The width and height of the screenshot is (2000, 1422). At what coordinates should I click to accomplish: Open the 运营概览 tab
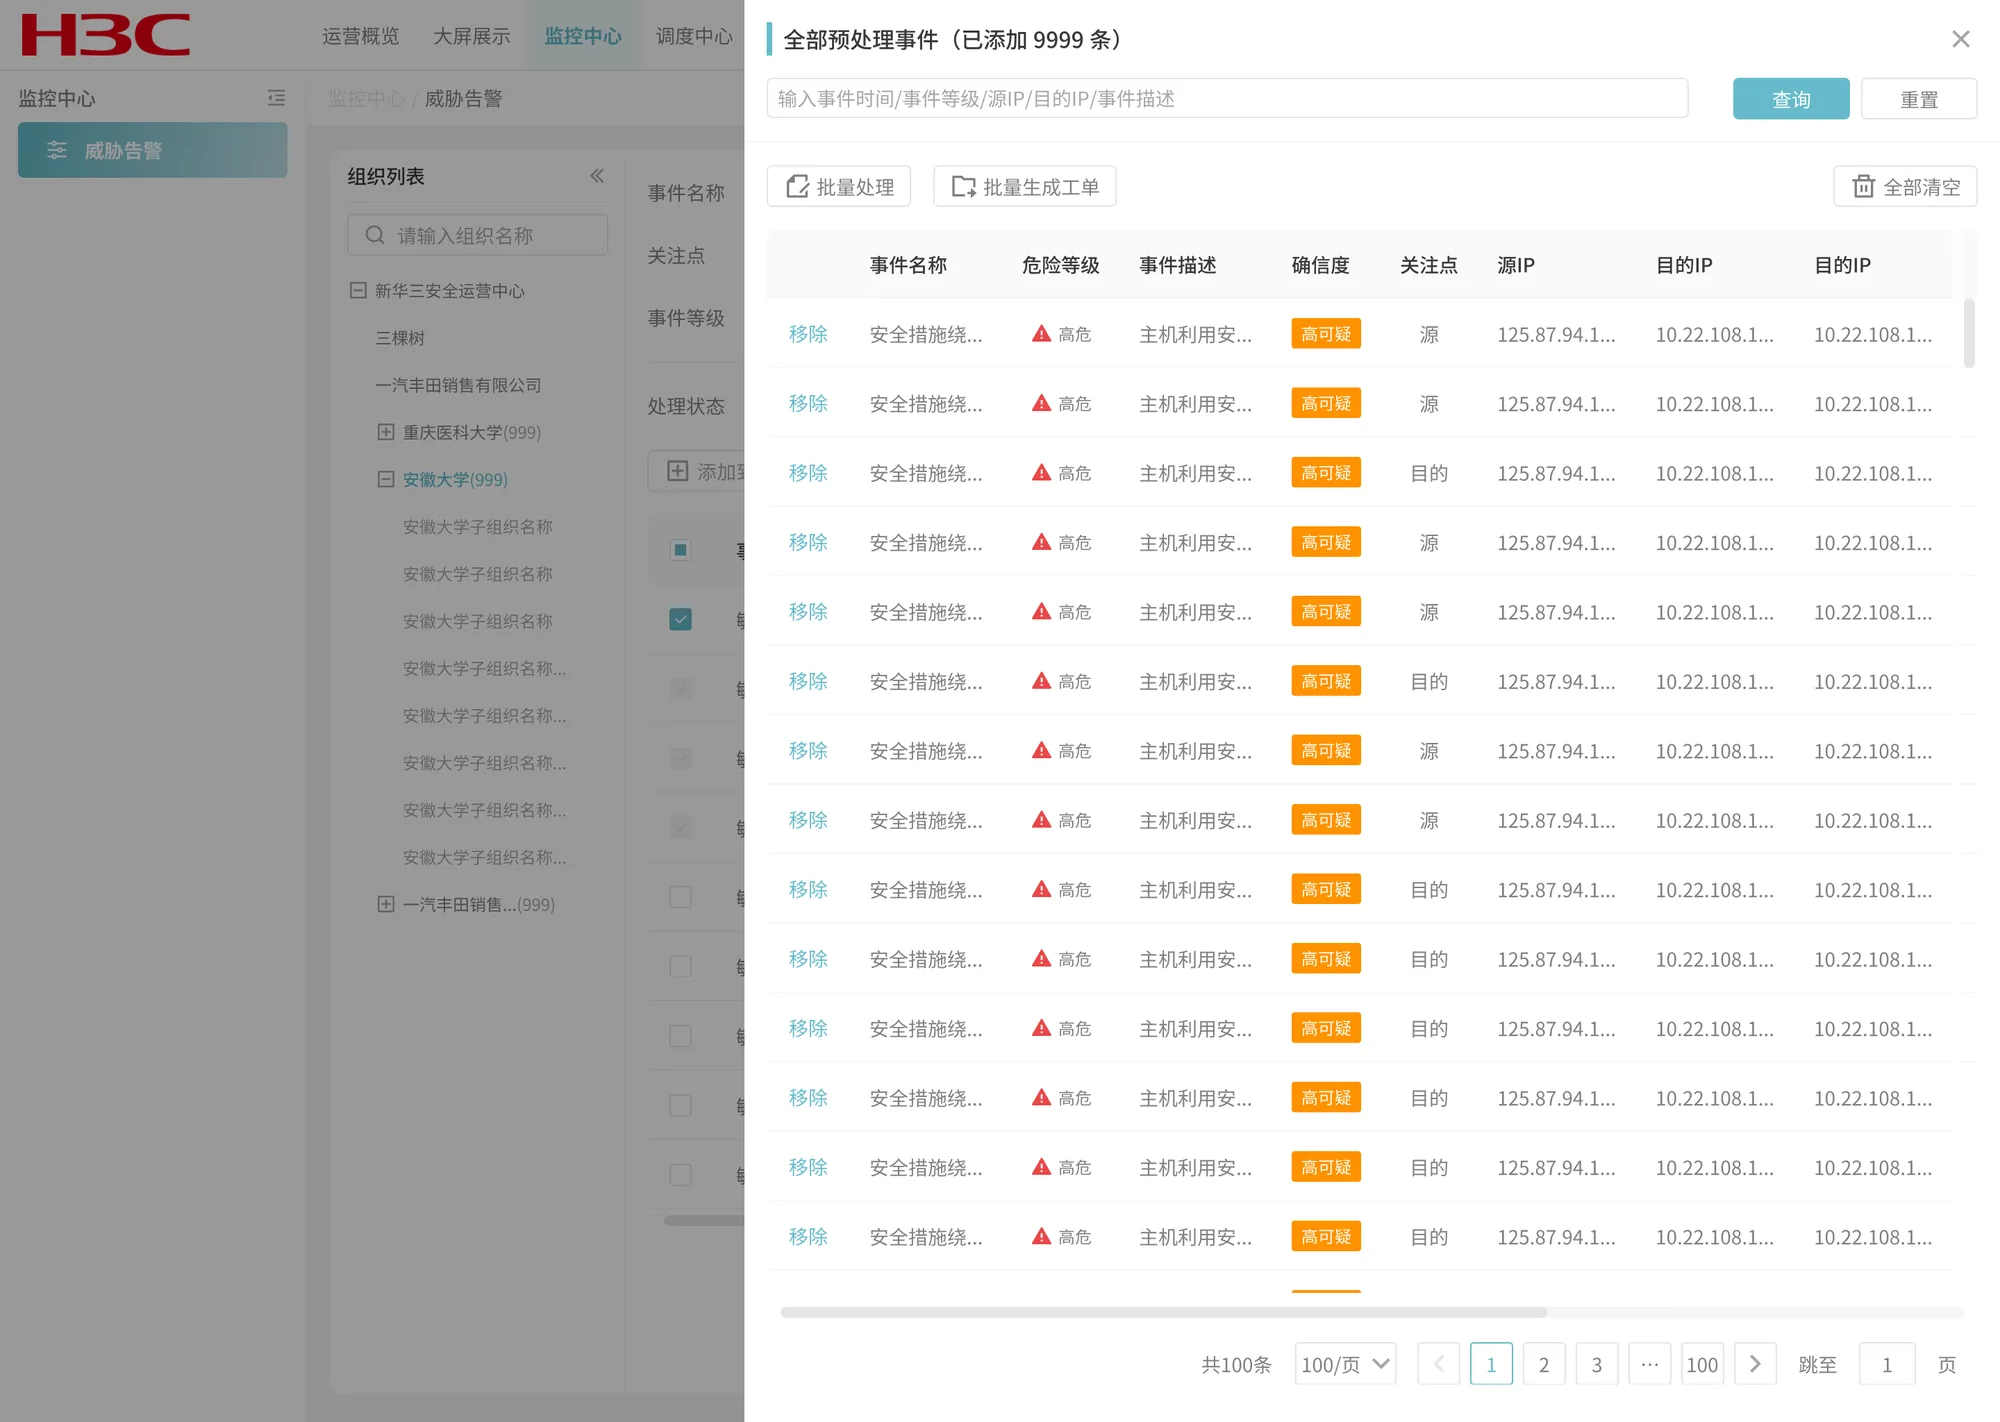(361, 36)
